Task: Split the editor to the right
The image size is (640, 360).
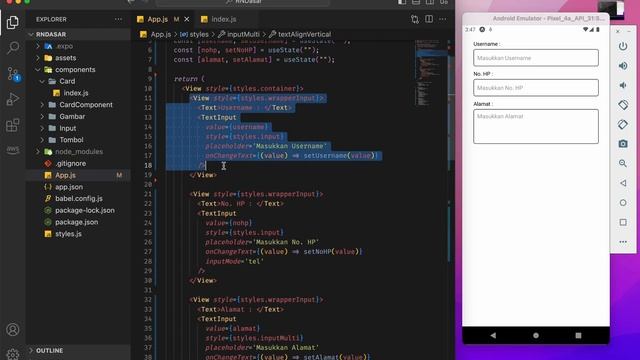Action: click(429, 19)
